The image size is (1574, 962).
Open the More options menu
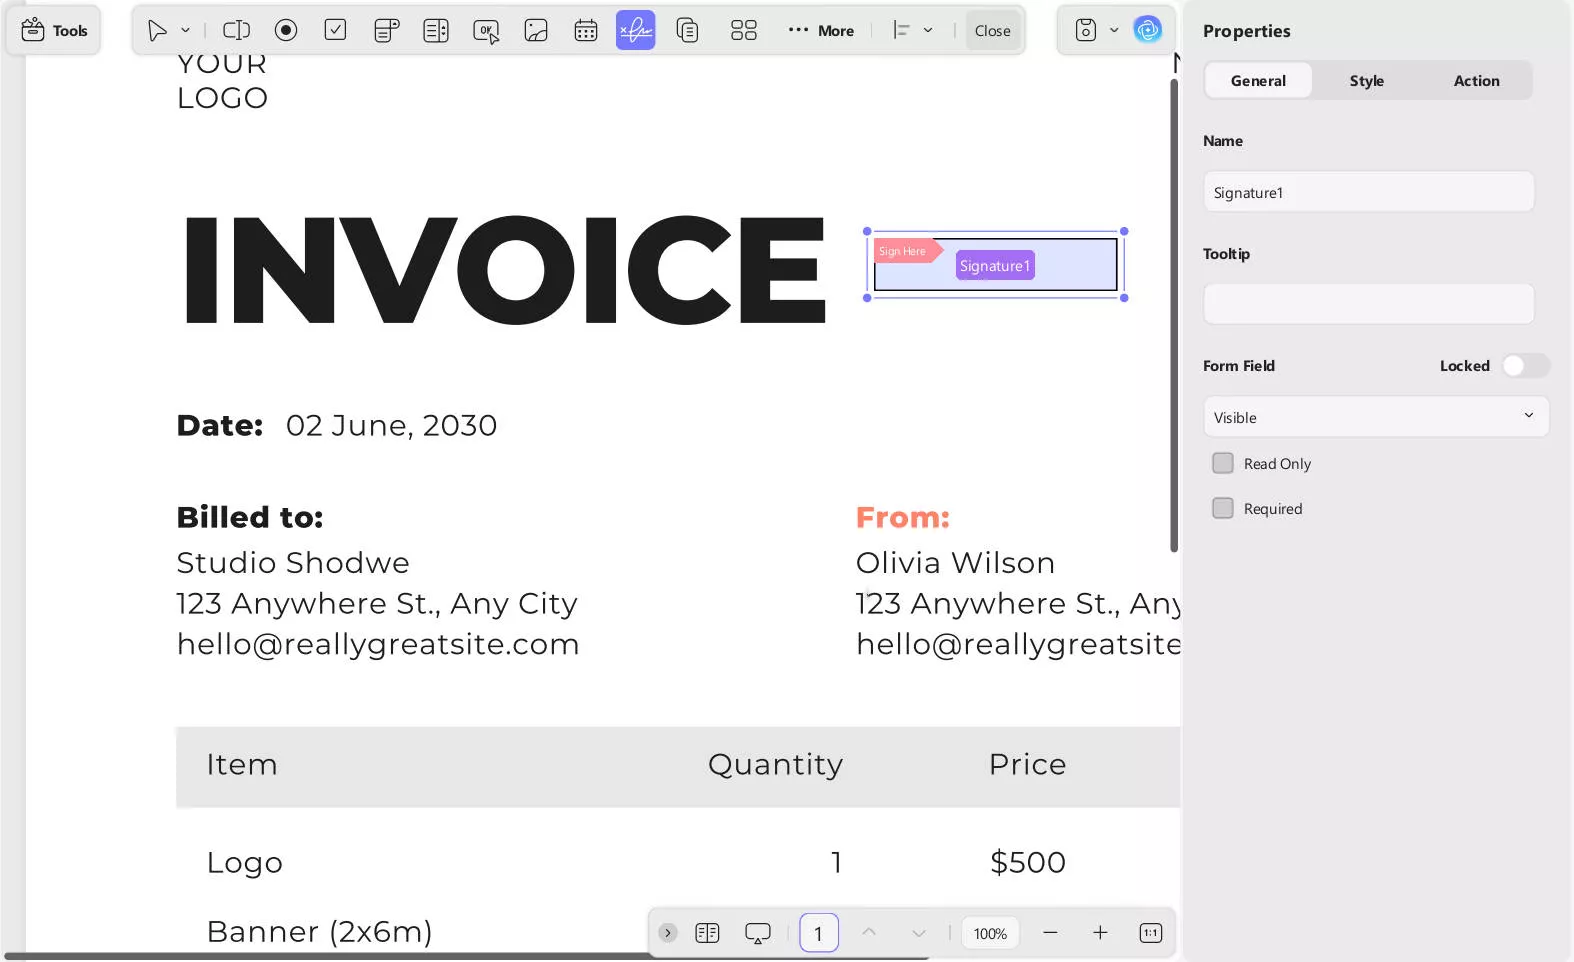tap(821, 31)
